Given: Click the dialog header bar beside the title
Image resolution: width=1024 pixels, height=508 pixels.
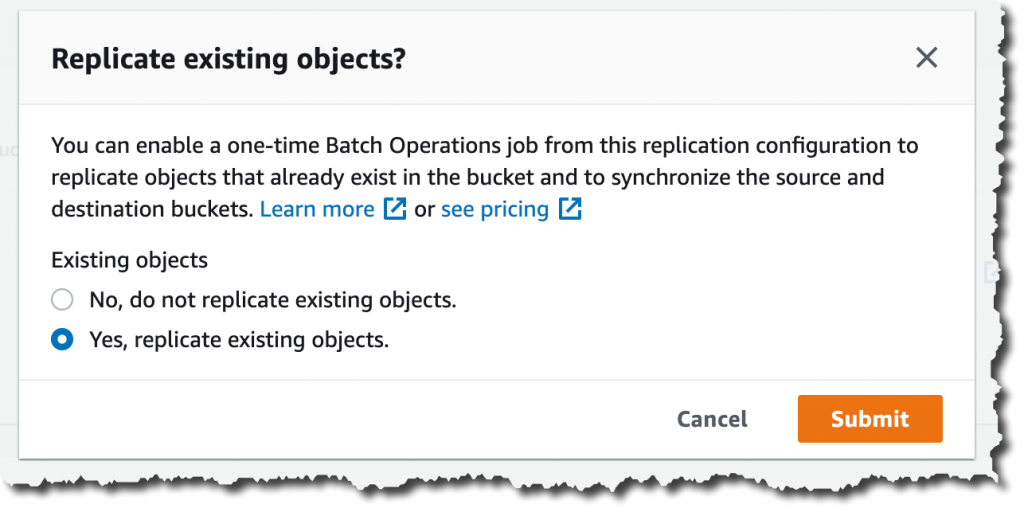Looking at the screenshot, I should point(650,59).
